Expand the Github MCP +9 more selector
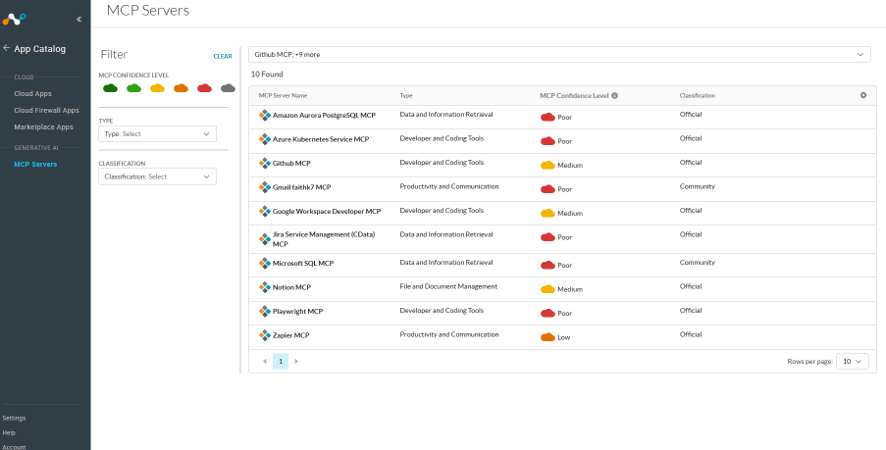The width and height of the screenshot is (886, 450). tap(559, 55)
